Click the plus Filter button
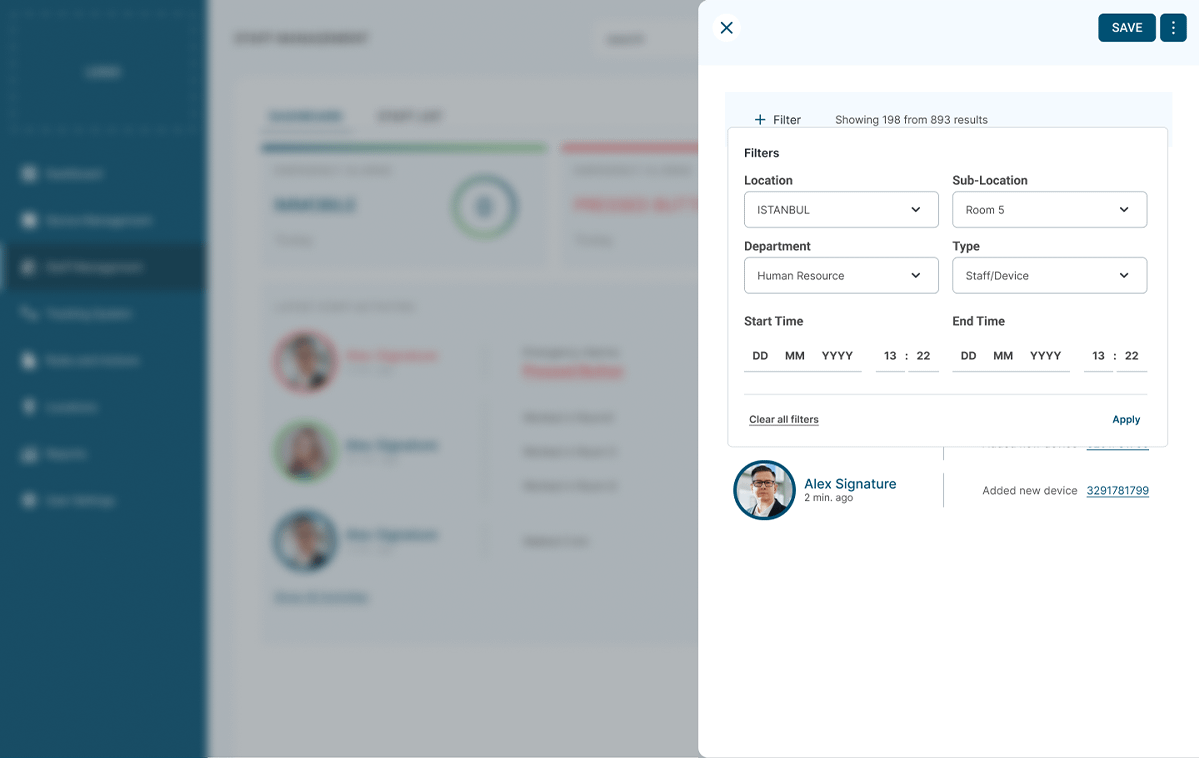The width and height of the screenshot is (1200, 758). coord(777,120)
